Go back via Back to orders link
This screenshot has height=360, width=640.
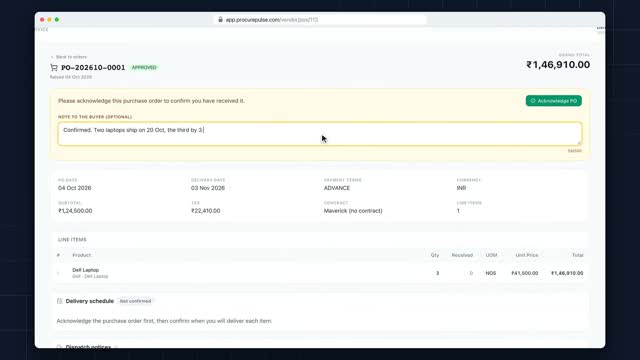pyautogui.click(x=69, y=57)
